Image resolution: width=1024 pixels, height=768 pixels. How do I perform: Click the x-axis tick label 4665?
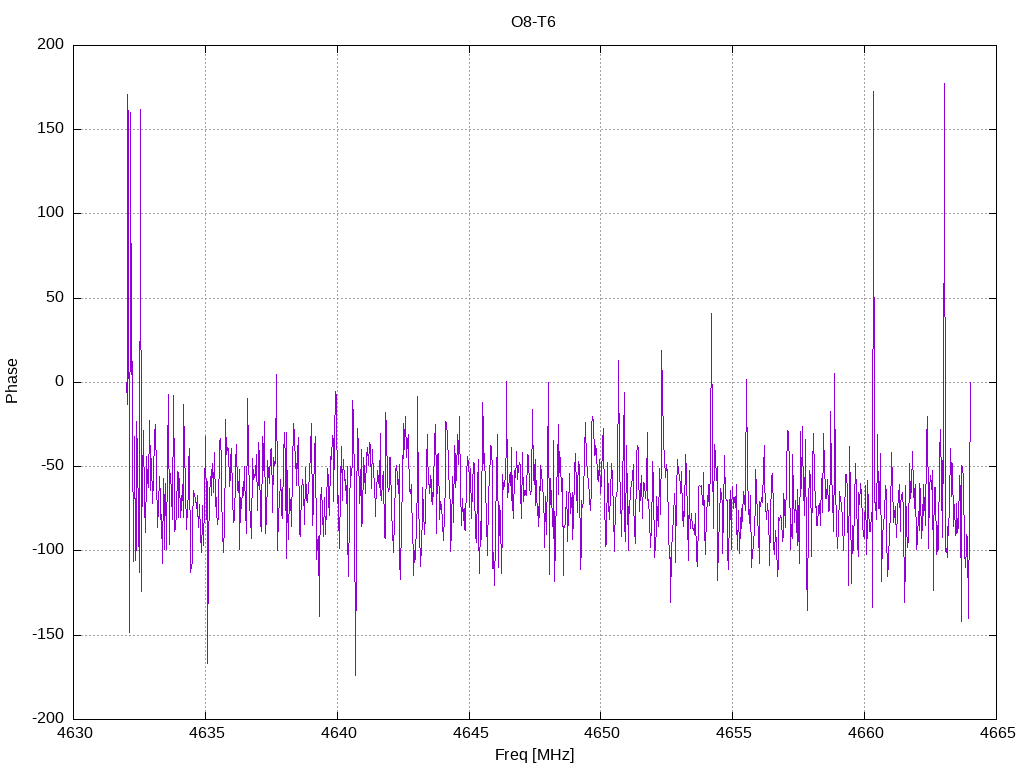pyautogui.click(x=997, y=733)
